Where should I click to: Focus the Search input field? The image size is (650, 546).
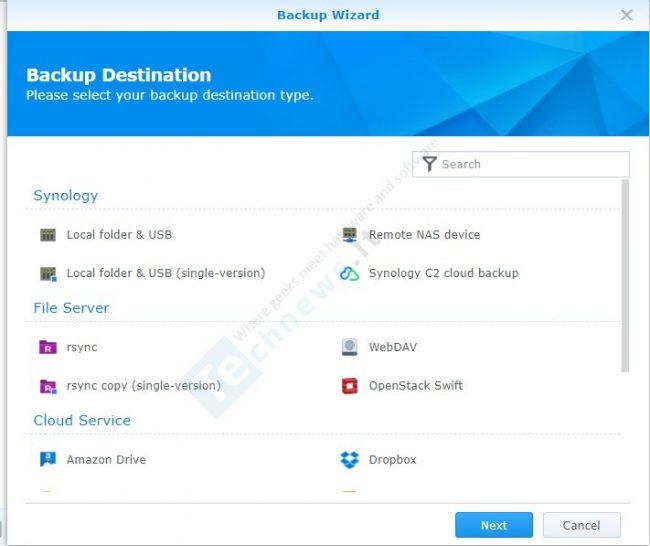521,164
